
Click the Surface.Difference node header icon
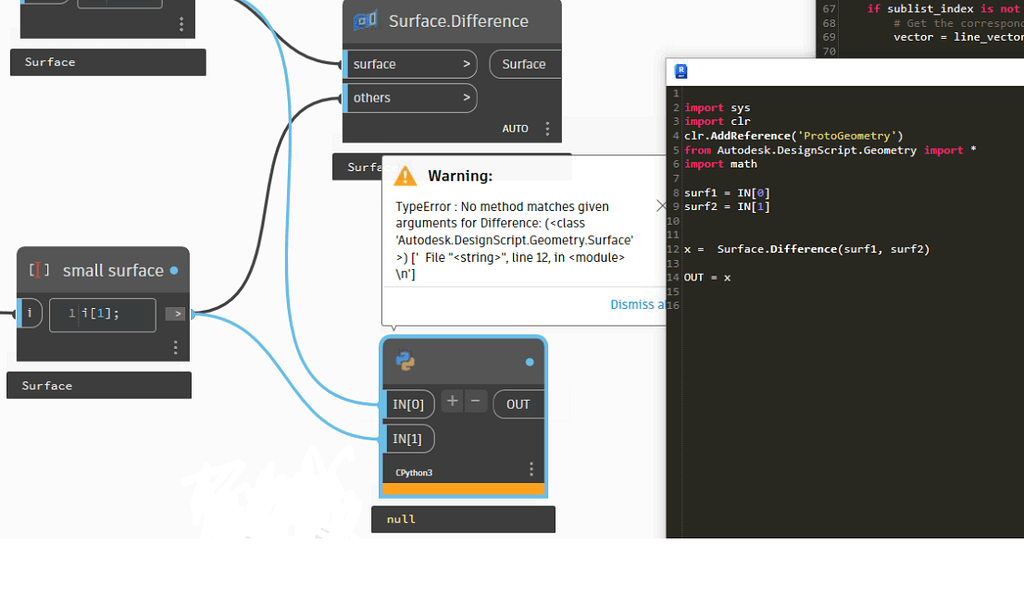pyautogui.click(x=366, y=20)
